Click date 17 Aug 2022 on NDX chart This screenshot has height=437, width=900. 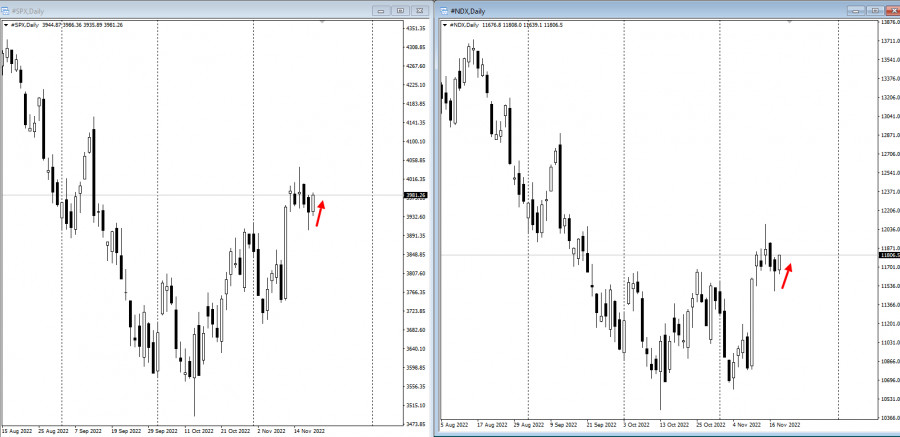pyautogui.click(x=490, y=425)
